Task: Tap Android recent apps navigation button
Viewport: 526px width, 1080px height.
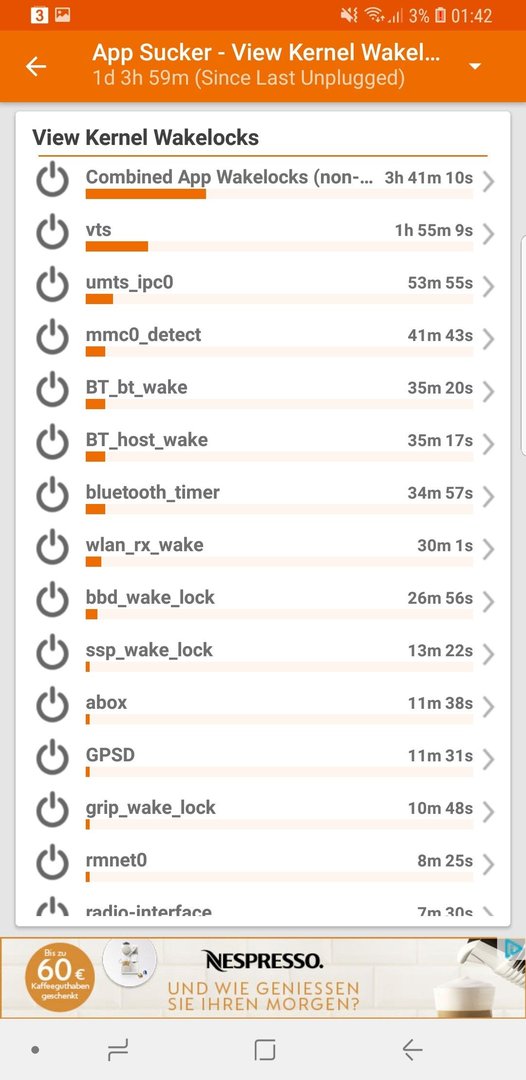Action: click(x=118, y=1050)
